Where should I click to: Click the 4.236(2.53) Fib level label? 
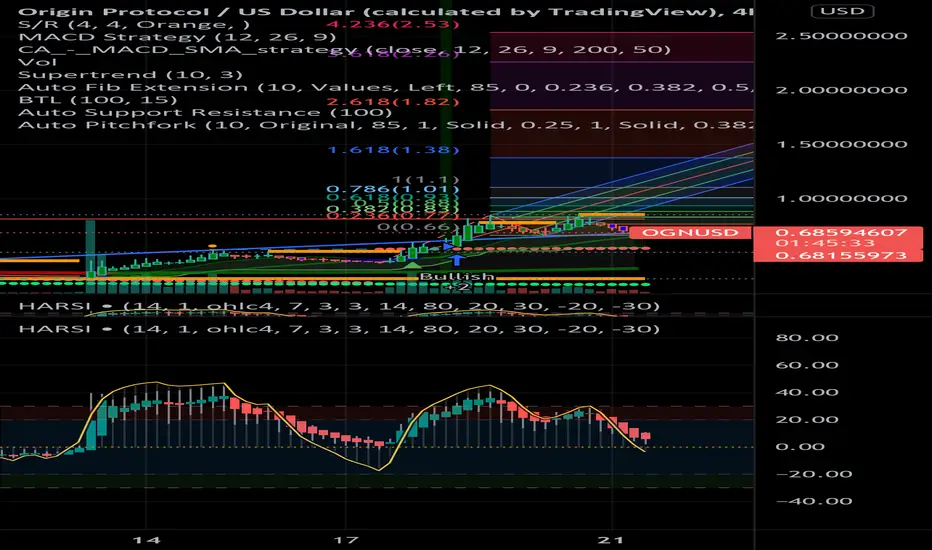[x=393, y=24]
